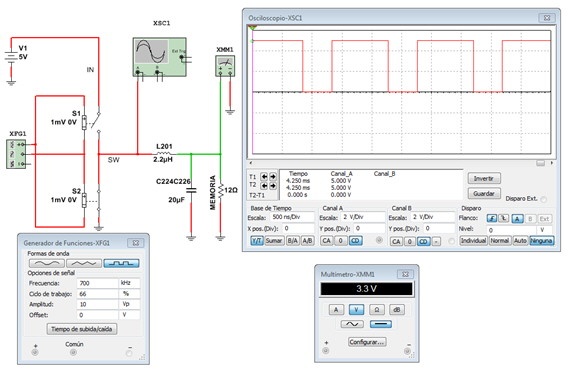571x378 pixels.
Task: Click the oscilloscope horizontal scrollbar
Action: 401,163
